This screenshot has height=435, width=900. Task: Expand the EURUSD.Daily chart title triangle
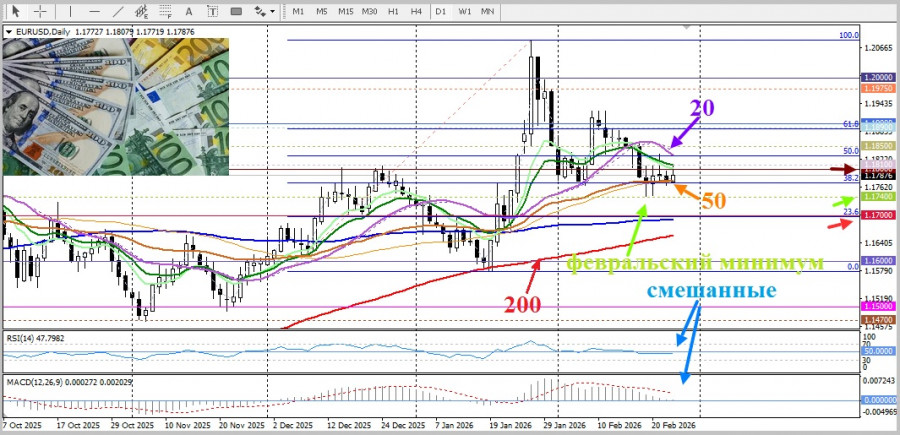coord(7,32)
